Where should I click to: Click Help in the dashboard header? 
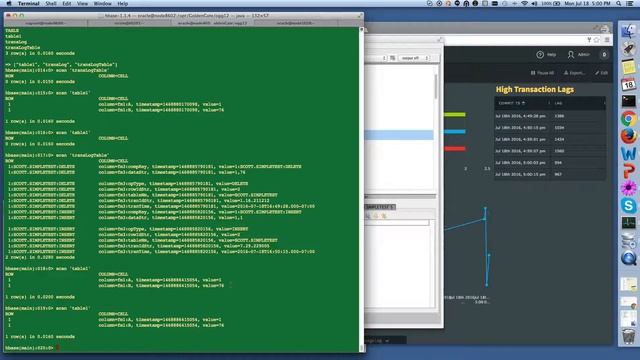[x=546, y=54]
